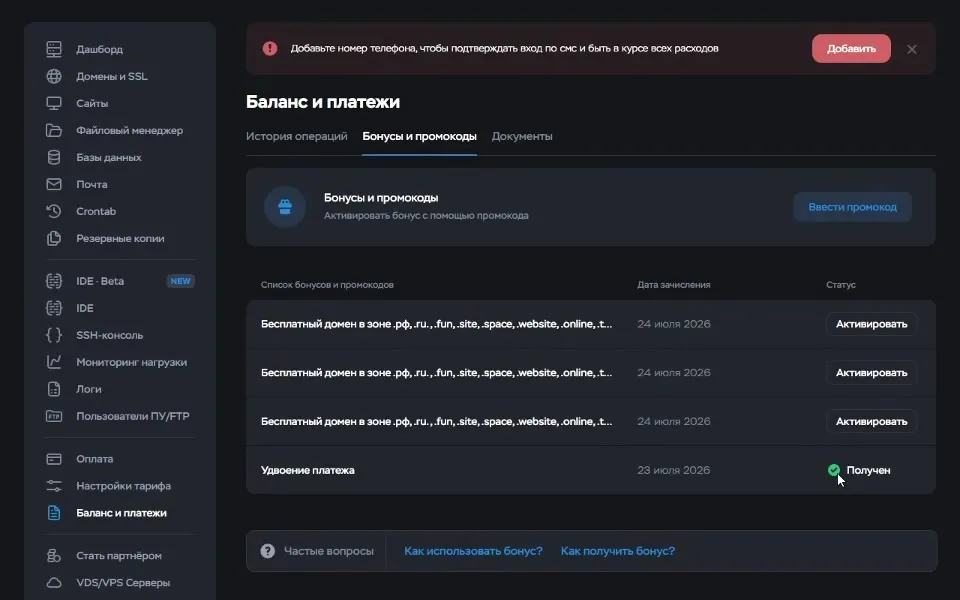Click the card icon beside Оплата
This screenshot has width=960, height=600.
54,459
